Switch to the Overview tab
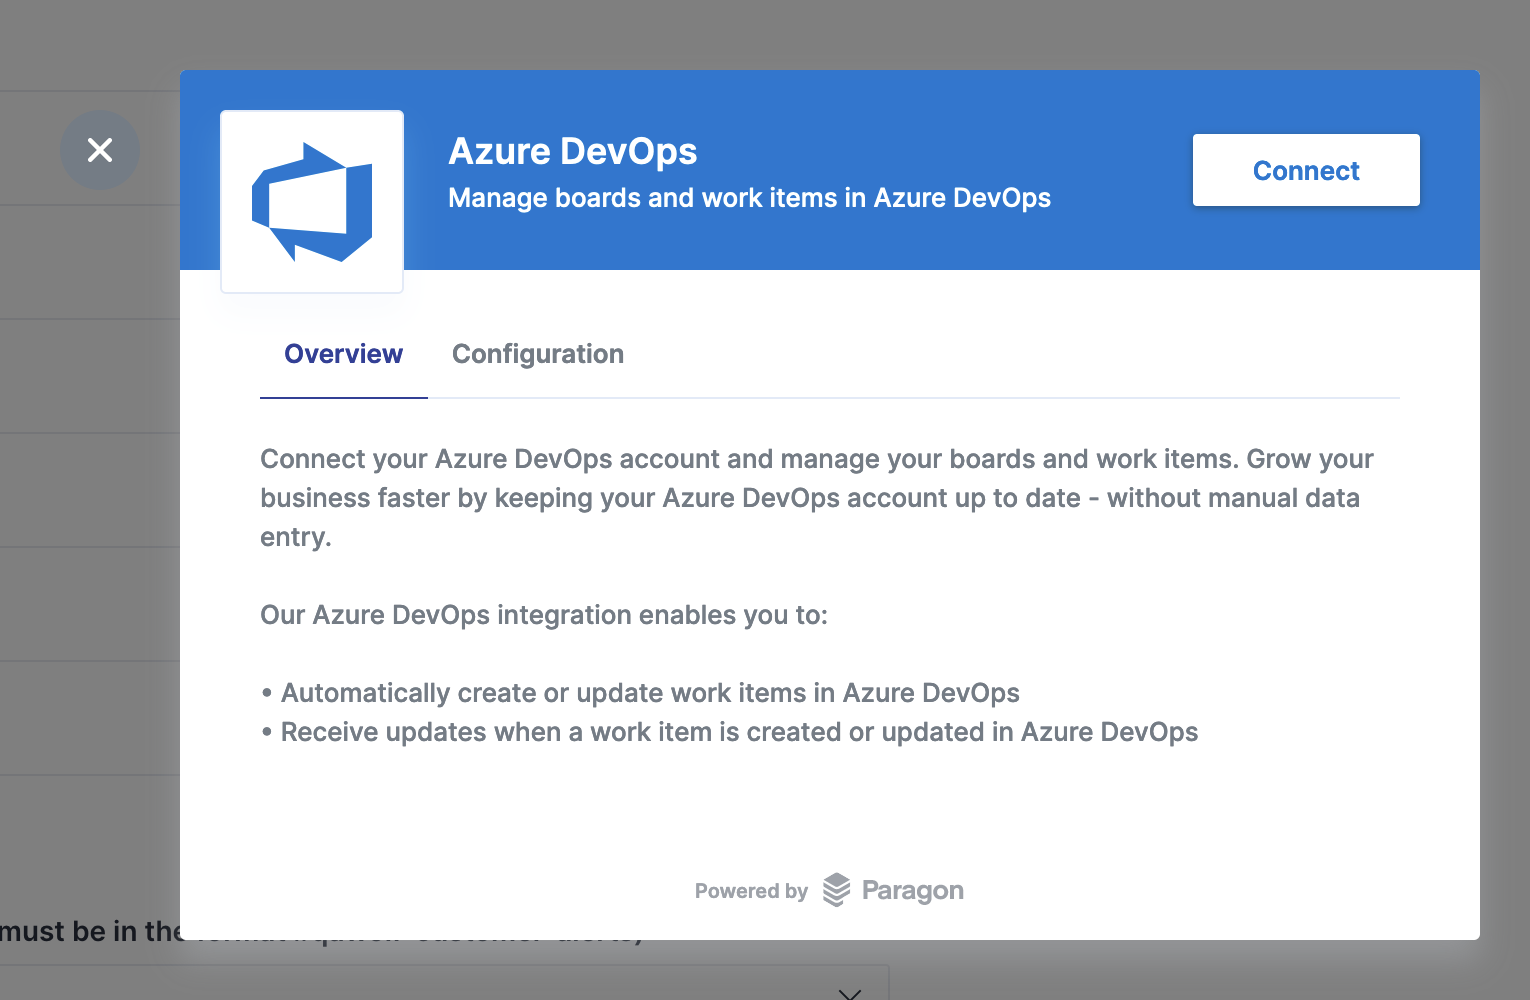Screen dimensions: 1530x1000 tap(343, 354)
